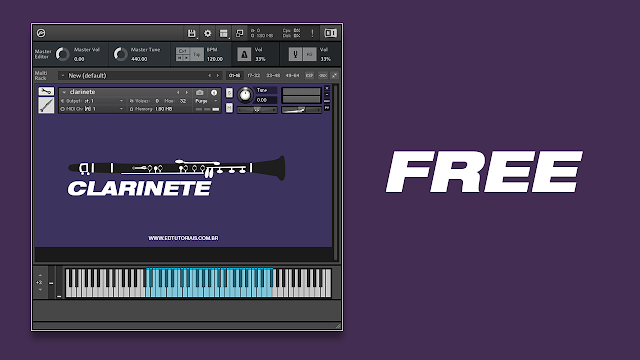The image size is (640, 360).
Task: Click the Max voices value 32
Action: 183,101
